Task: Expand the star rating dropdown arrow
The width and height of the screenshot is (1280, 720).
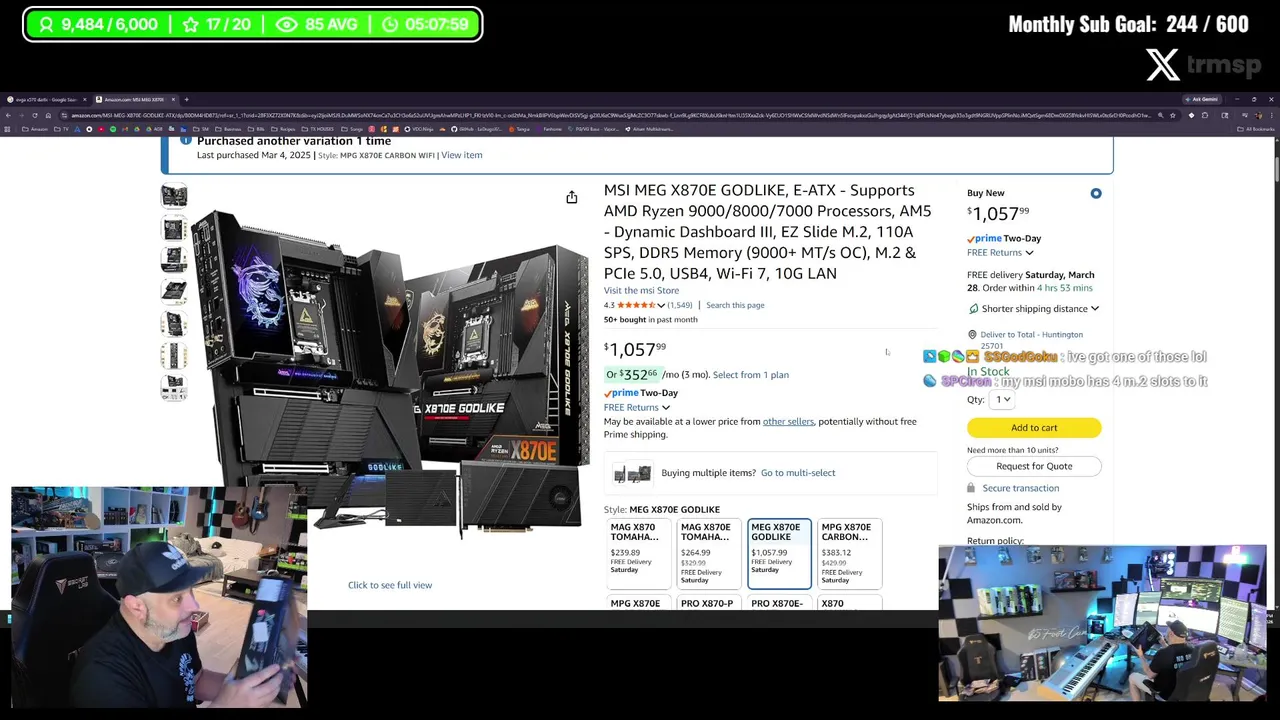Action: coord(661,305)
